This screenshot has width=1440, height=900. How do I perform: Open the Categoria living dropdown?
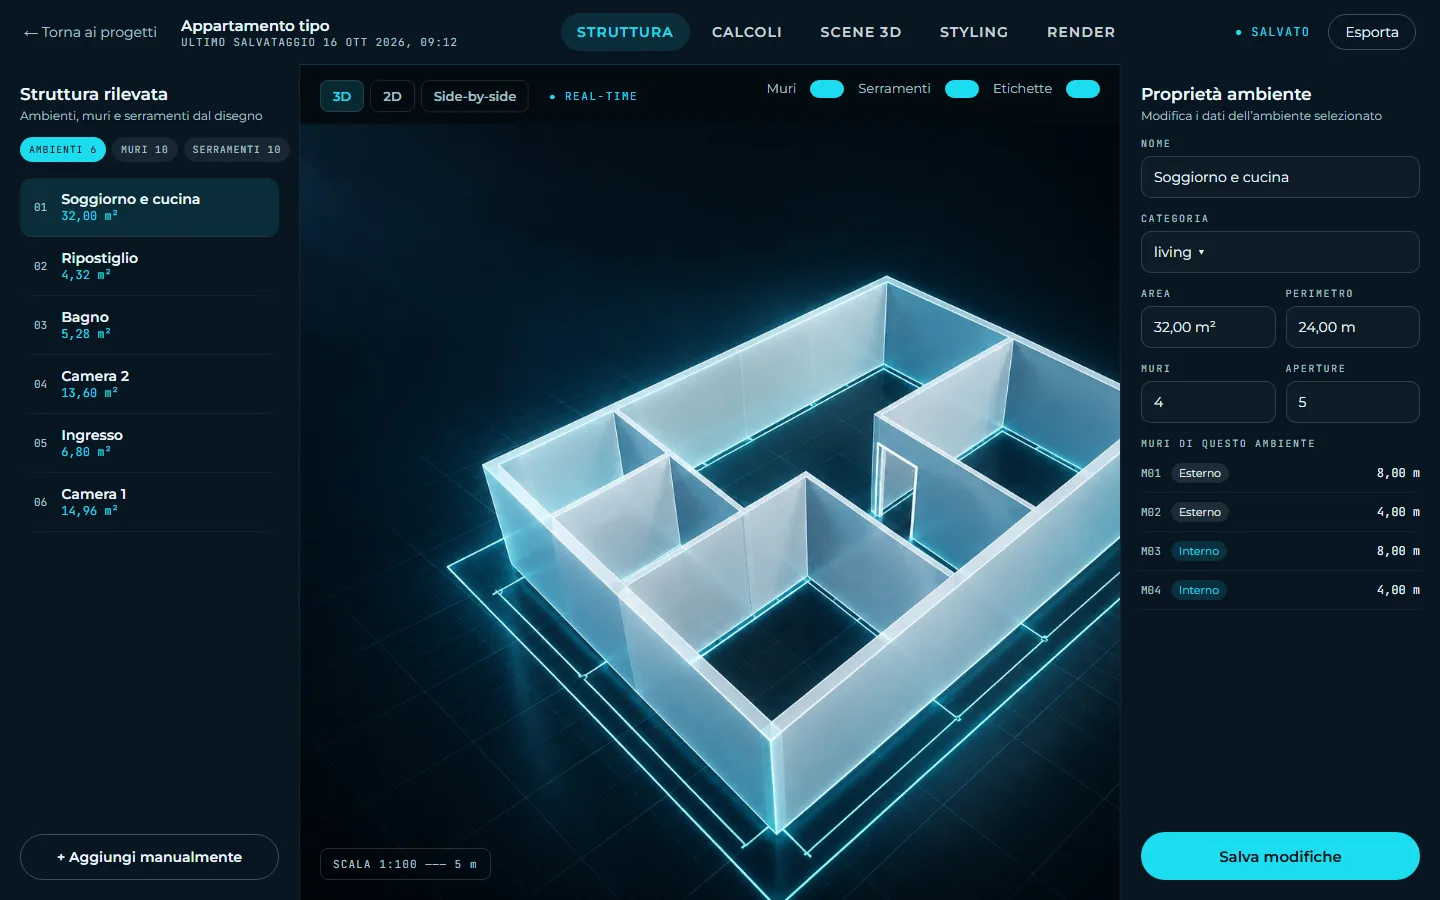click(x=1280, y=252)
